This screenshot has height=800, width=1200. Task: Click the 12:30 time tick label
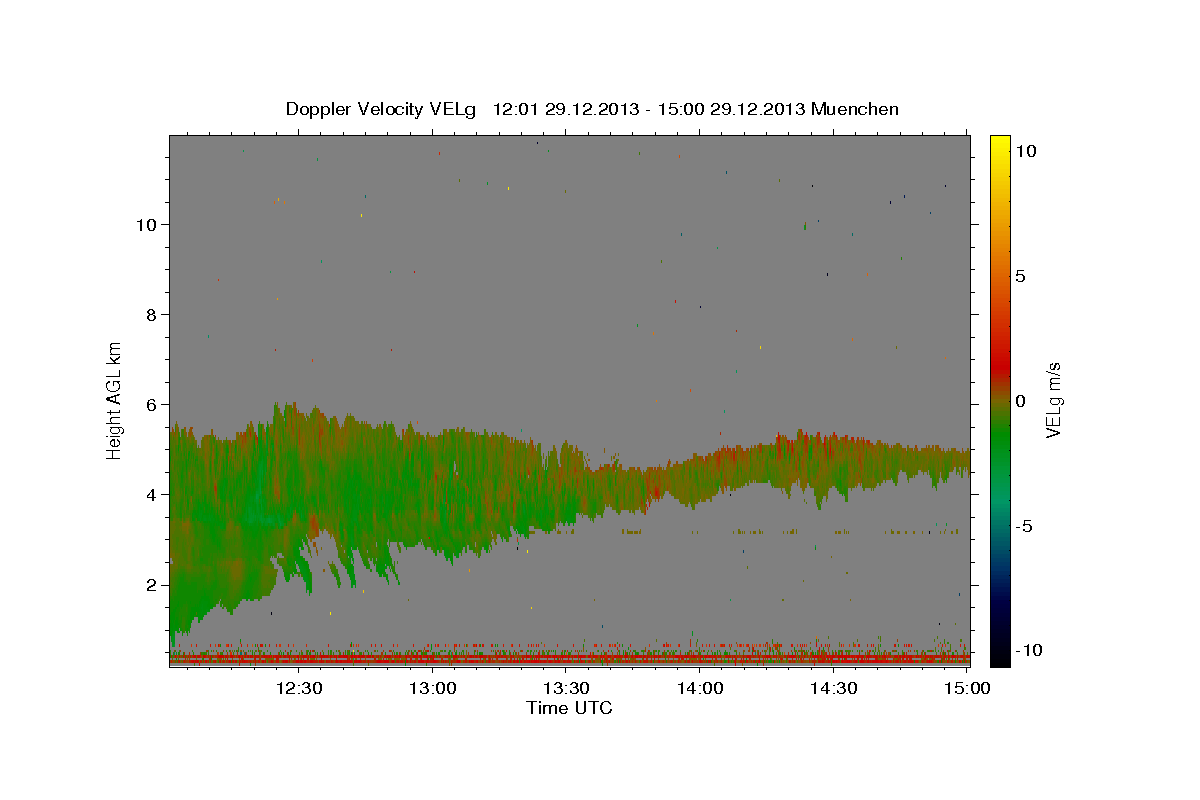pyautogui.click(x=298, y=688)
